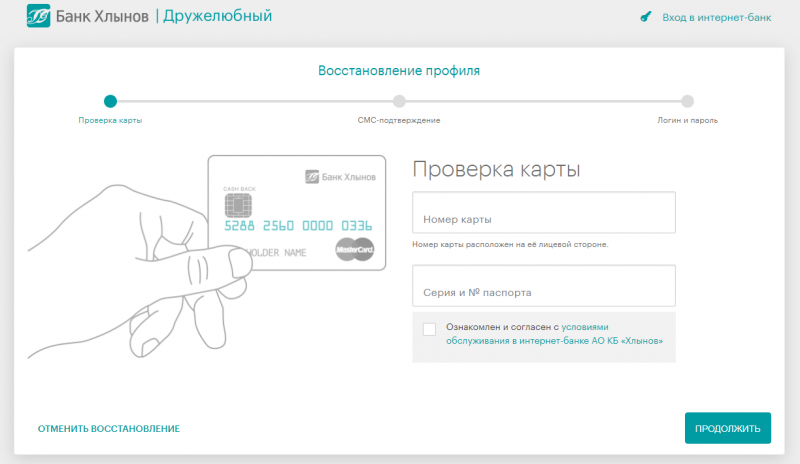
Task: Open Вход в интернет-банк link
Action: [716, 17]
